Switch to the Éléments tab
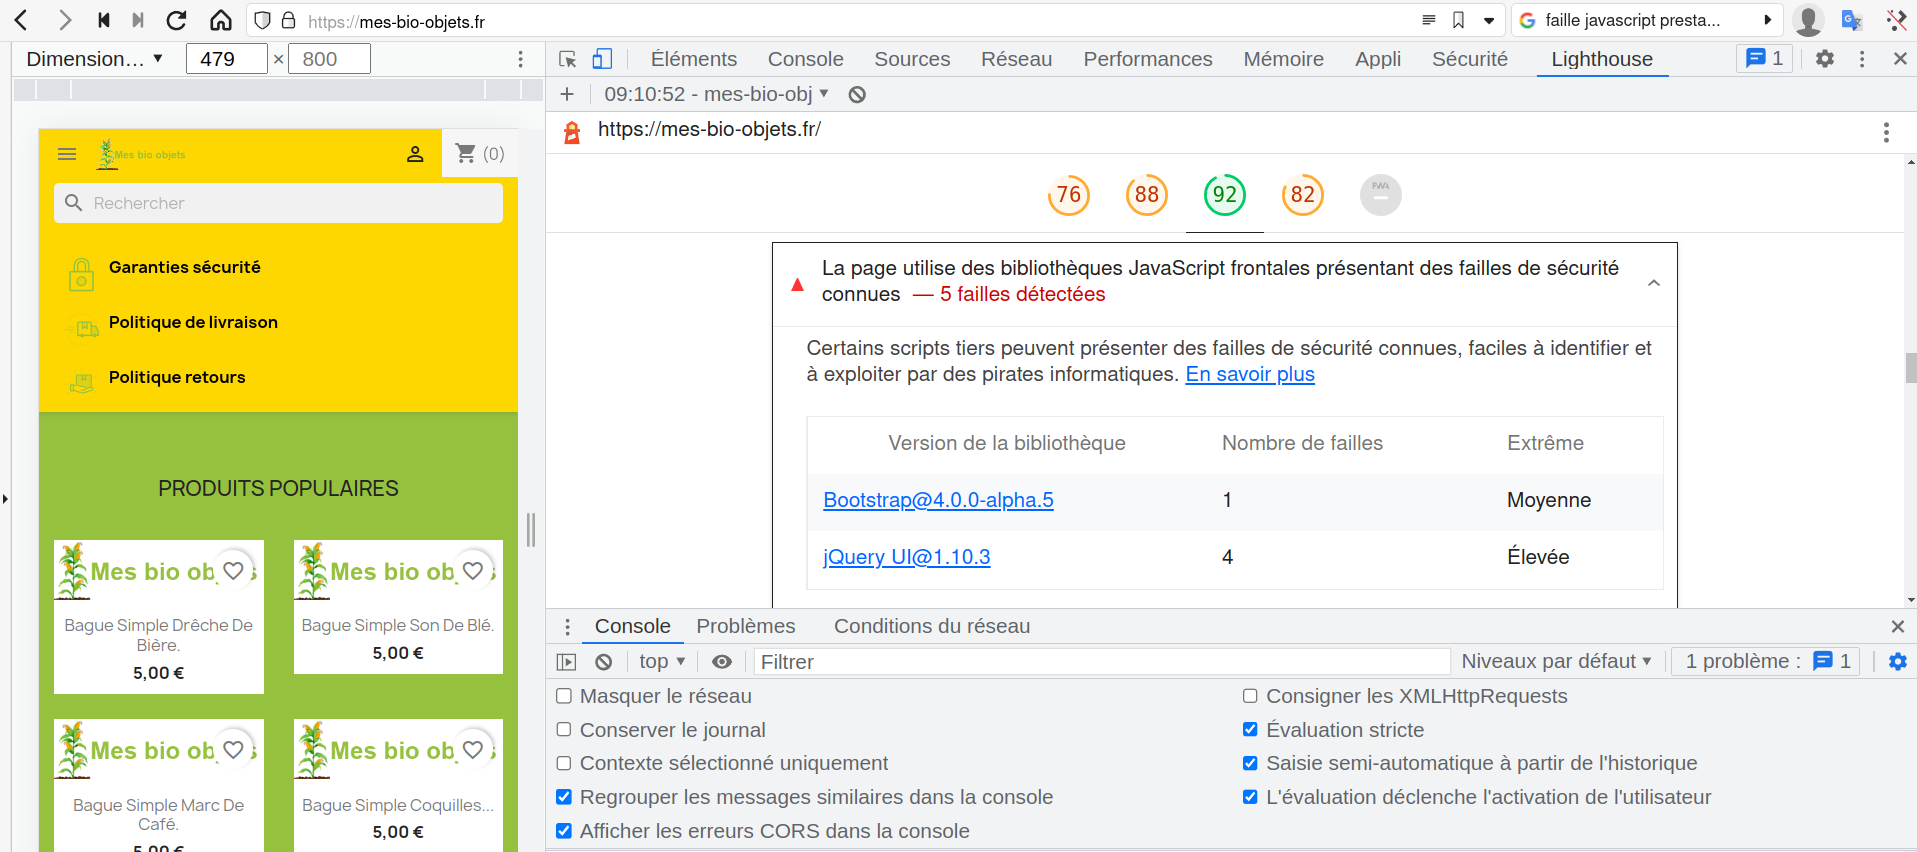 694,59
